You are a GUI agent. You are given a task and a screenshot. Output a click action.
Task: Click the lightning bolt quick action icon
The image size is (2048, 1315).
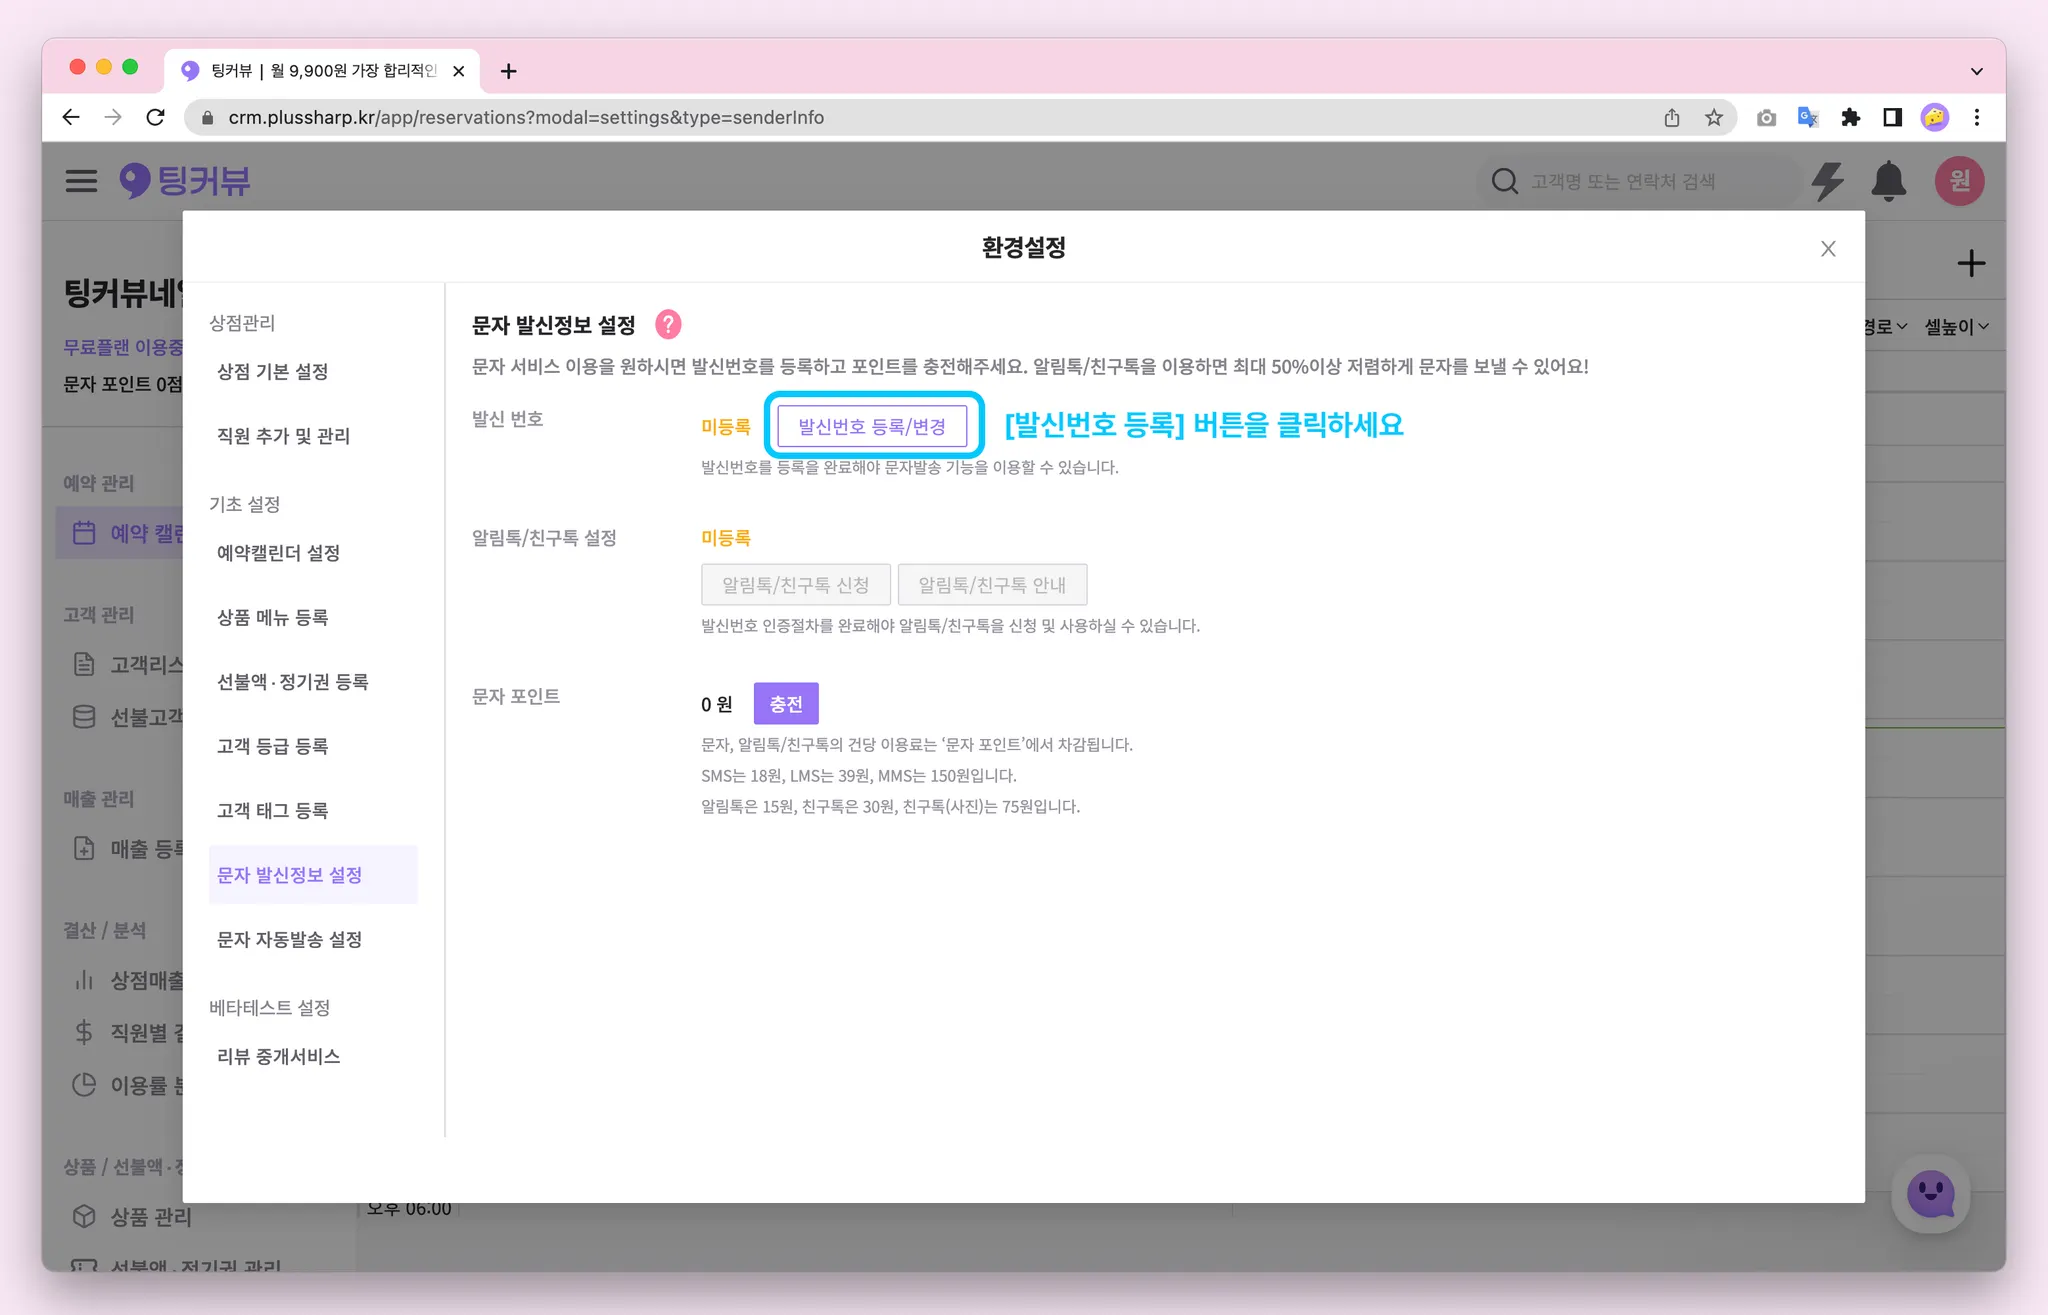click(1827, 181)
